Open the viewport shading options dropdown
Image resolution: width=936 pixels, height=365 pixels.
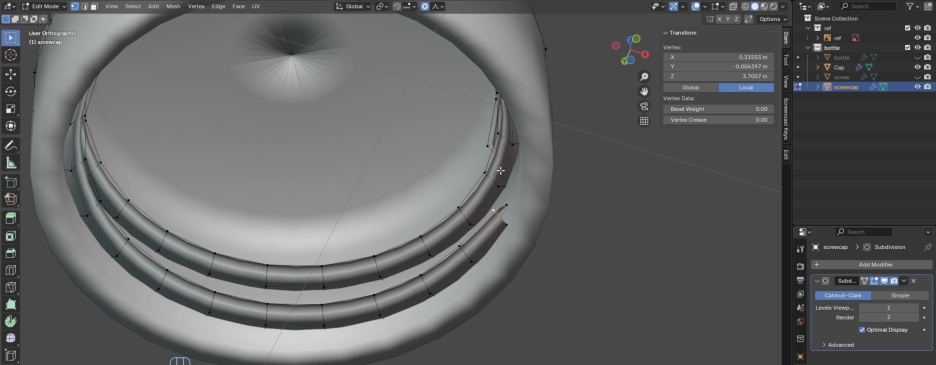coord(783,6)
